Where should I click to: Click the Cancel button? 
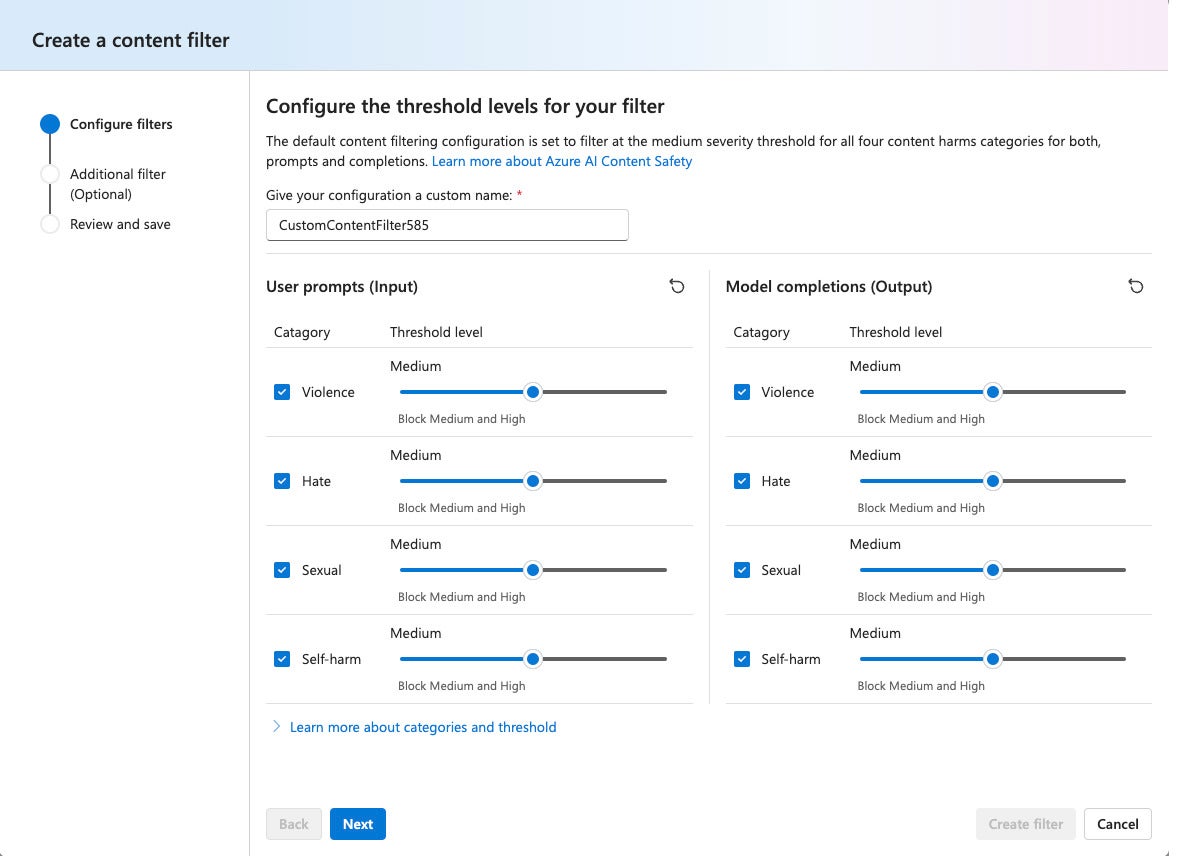coord(1118,824)
